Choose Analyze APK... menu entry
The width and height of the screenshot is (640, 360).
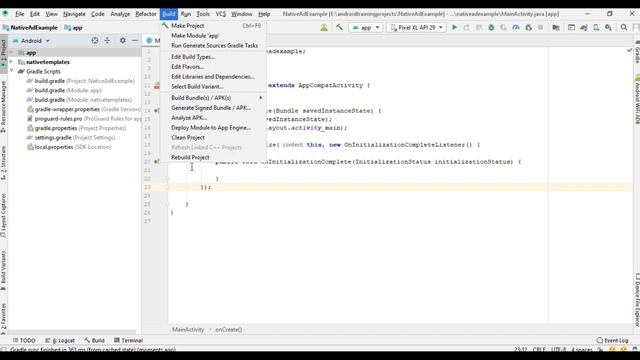(x=213, y=118)
